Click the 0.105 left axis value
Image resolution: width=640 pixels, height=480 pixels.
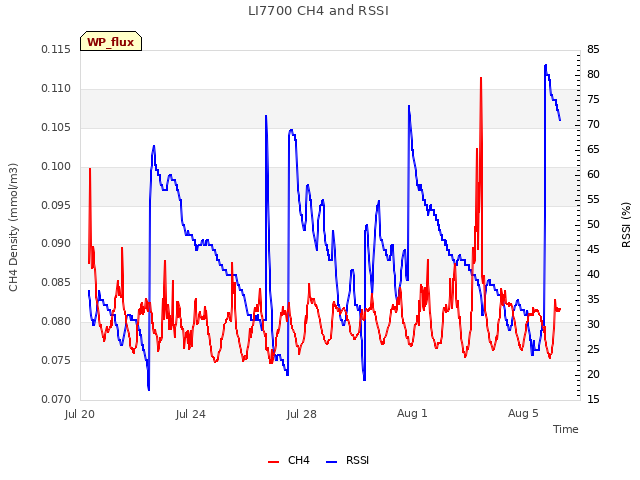click(x=56, y=127)
